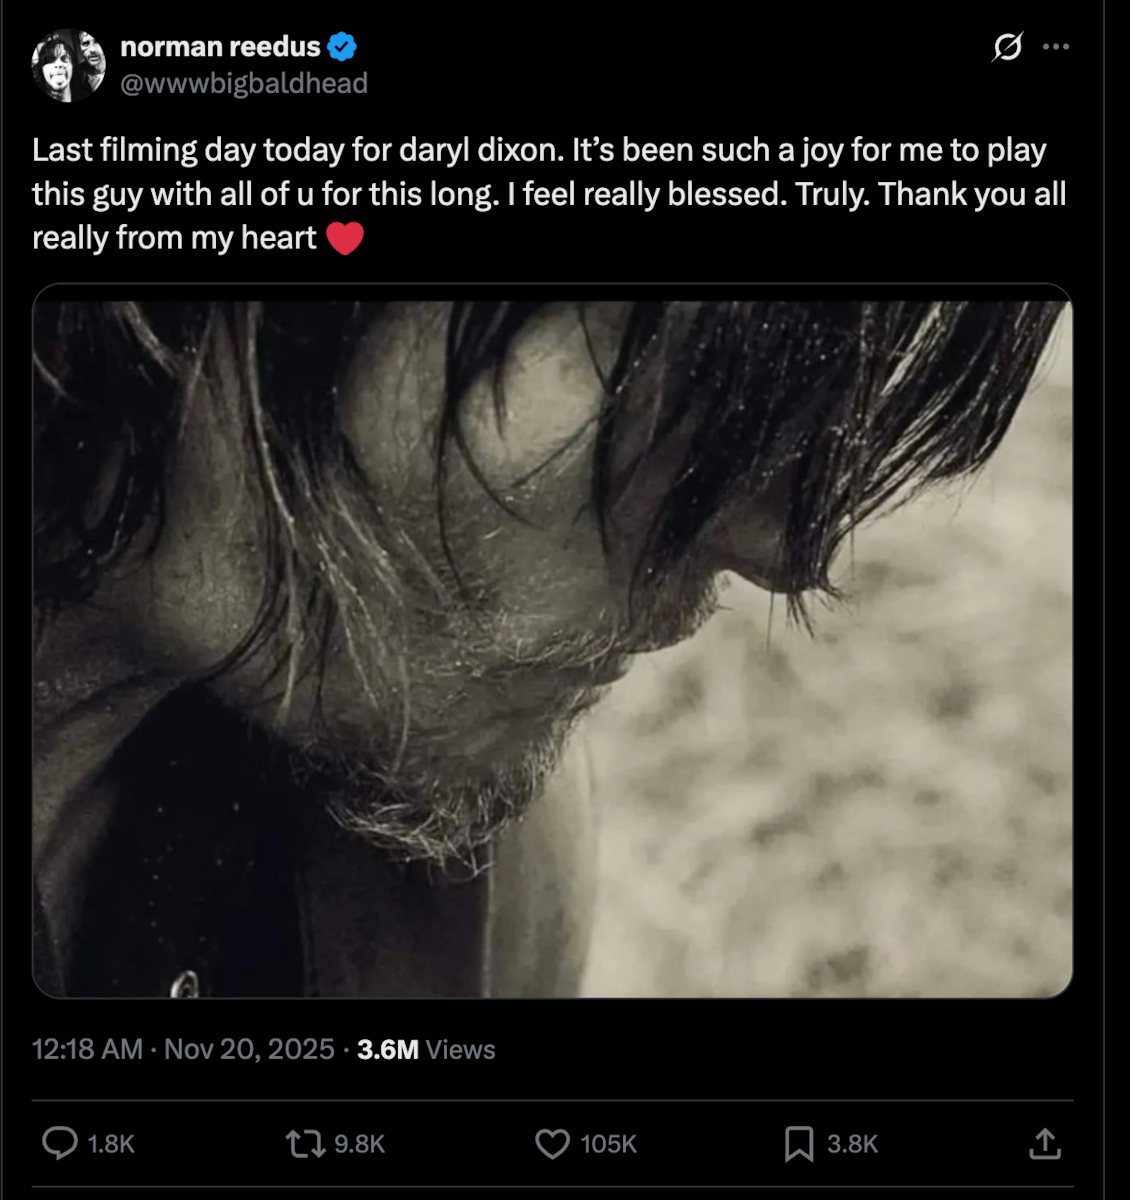Click the 1.8K replies count
The height and width of the screenshot is (1200, 1130).
[x=110, y=1144]
